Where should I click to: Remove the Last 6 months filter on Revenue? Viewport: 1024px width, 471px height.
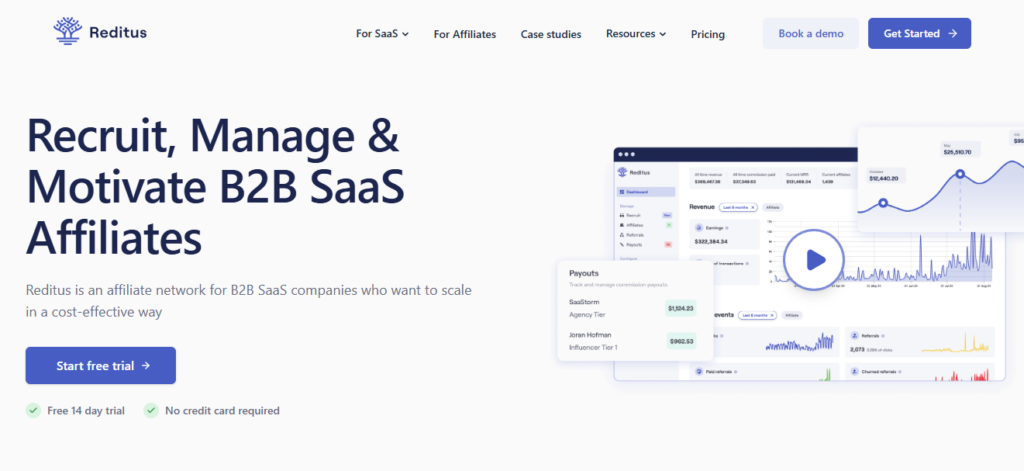pyautogui.click(x=754, y=207)
